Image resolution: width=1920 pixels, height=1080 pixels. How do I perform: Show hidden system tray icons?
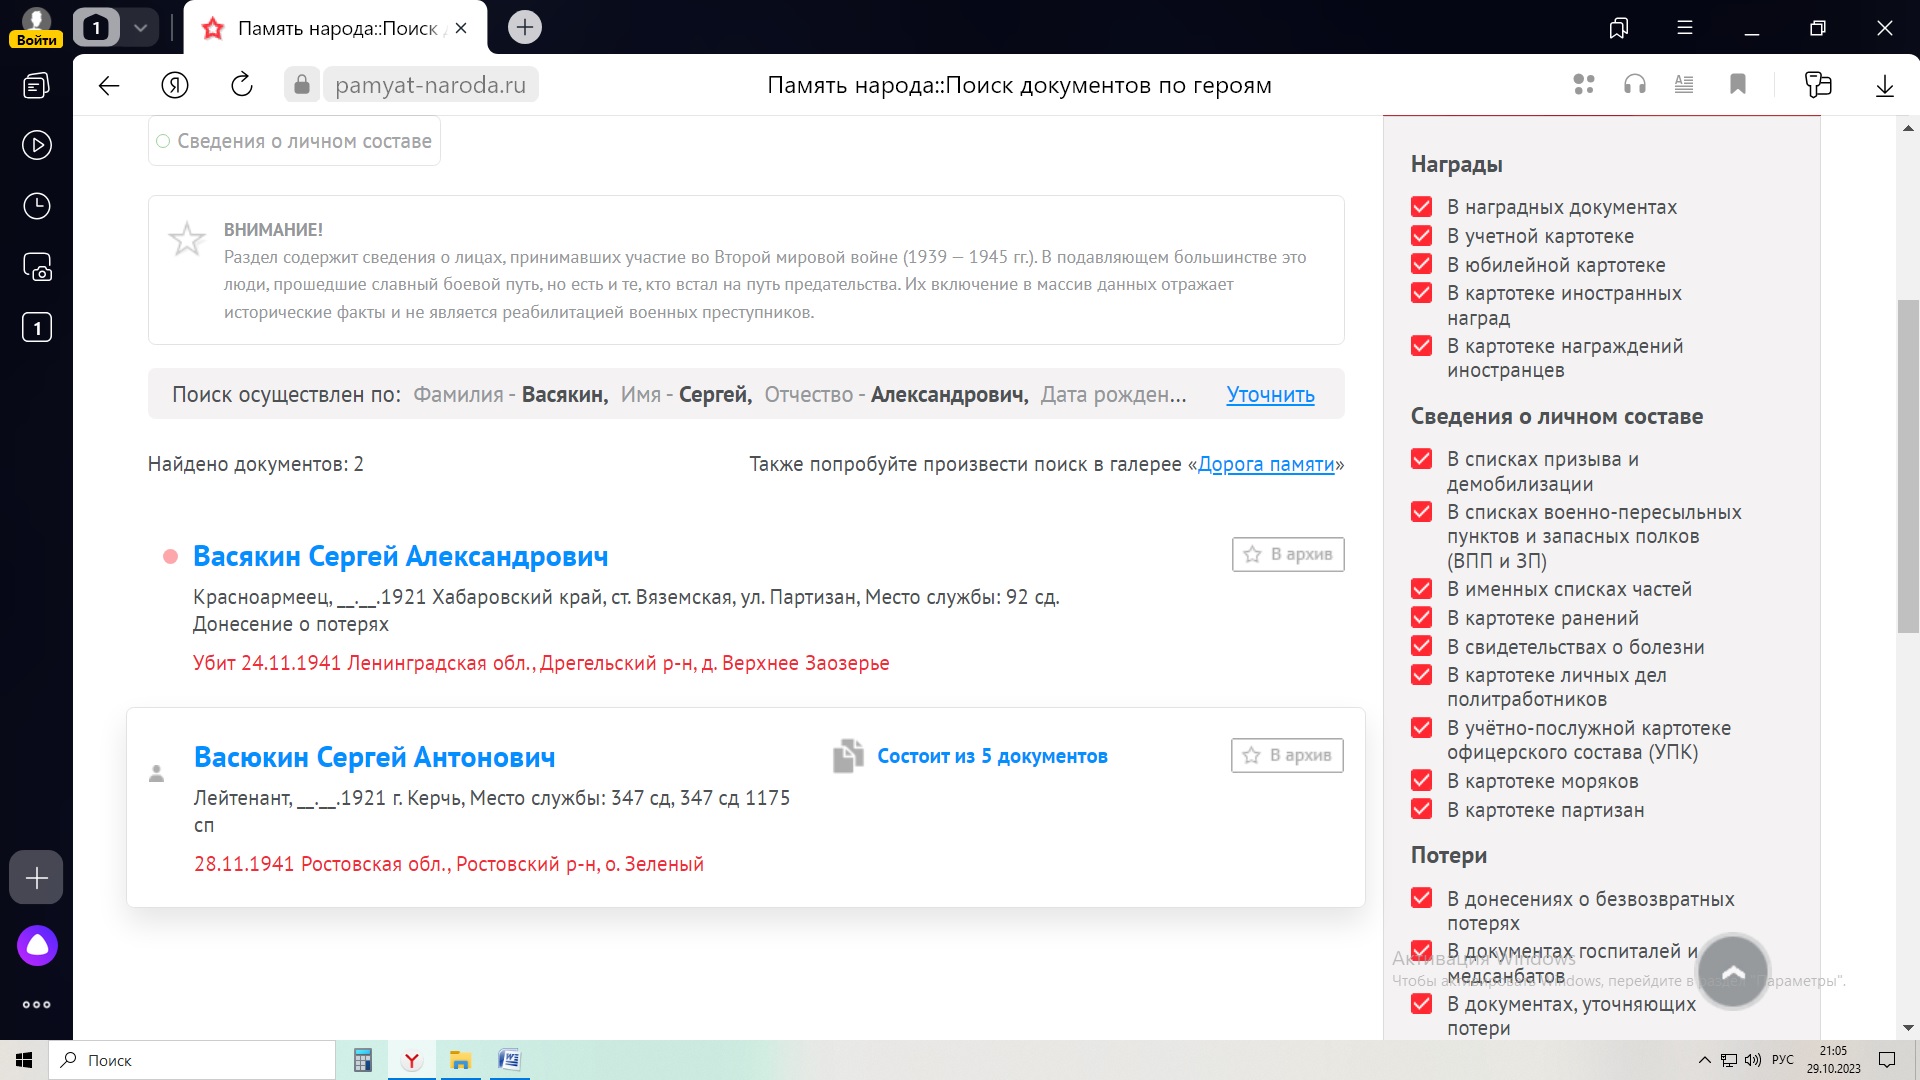pos(1704,1060)
